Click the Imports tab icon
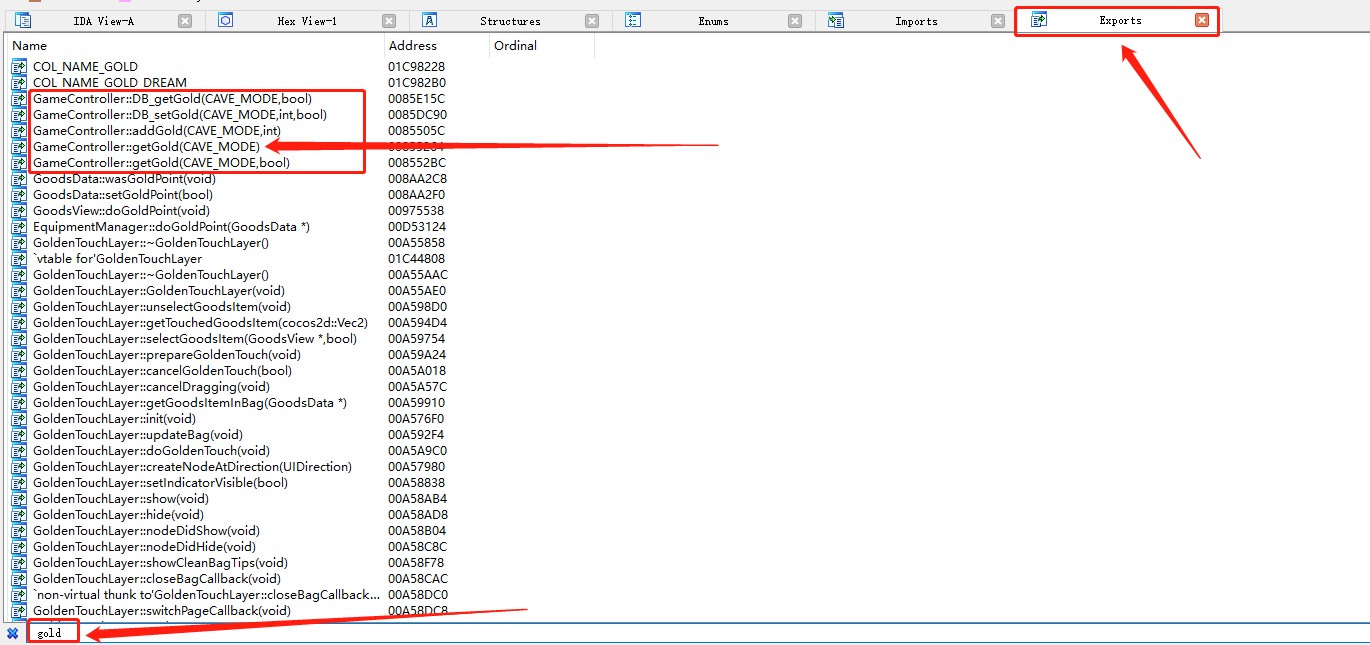Image resolution: width=1370 pixels, height=645 pixels. (836, 20)
